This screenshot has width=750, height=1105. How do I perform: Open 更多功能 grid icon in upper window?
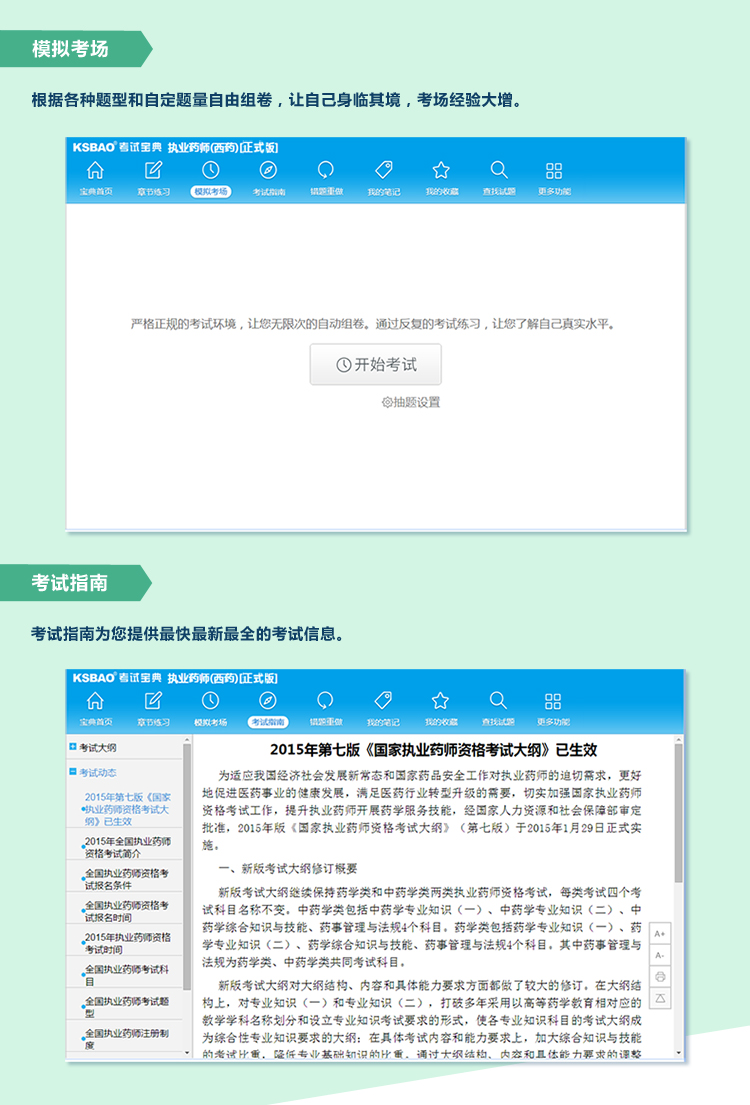pos(554,178)
